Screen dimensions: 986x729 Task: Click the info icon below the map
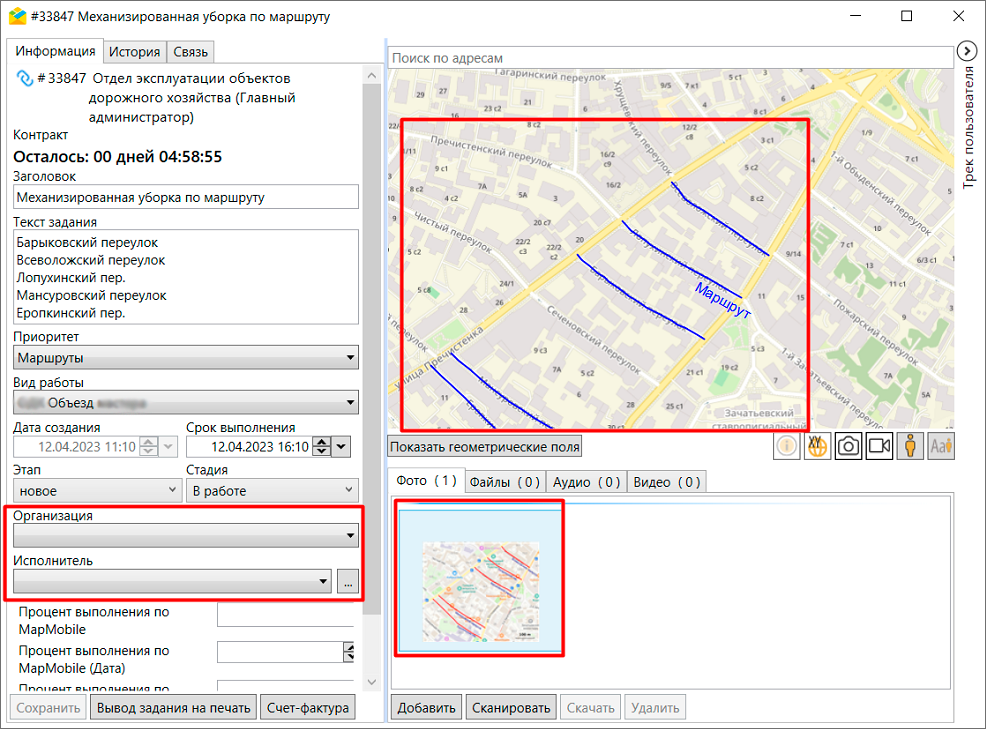coord(787,447)
